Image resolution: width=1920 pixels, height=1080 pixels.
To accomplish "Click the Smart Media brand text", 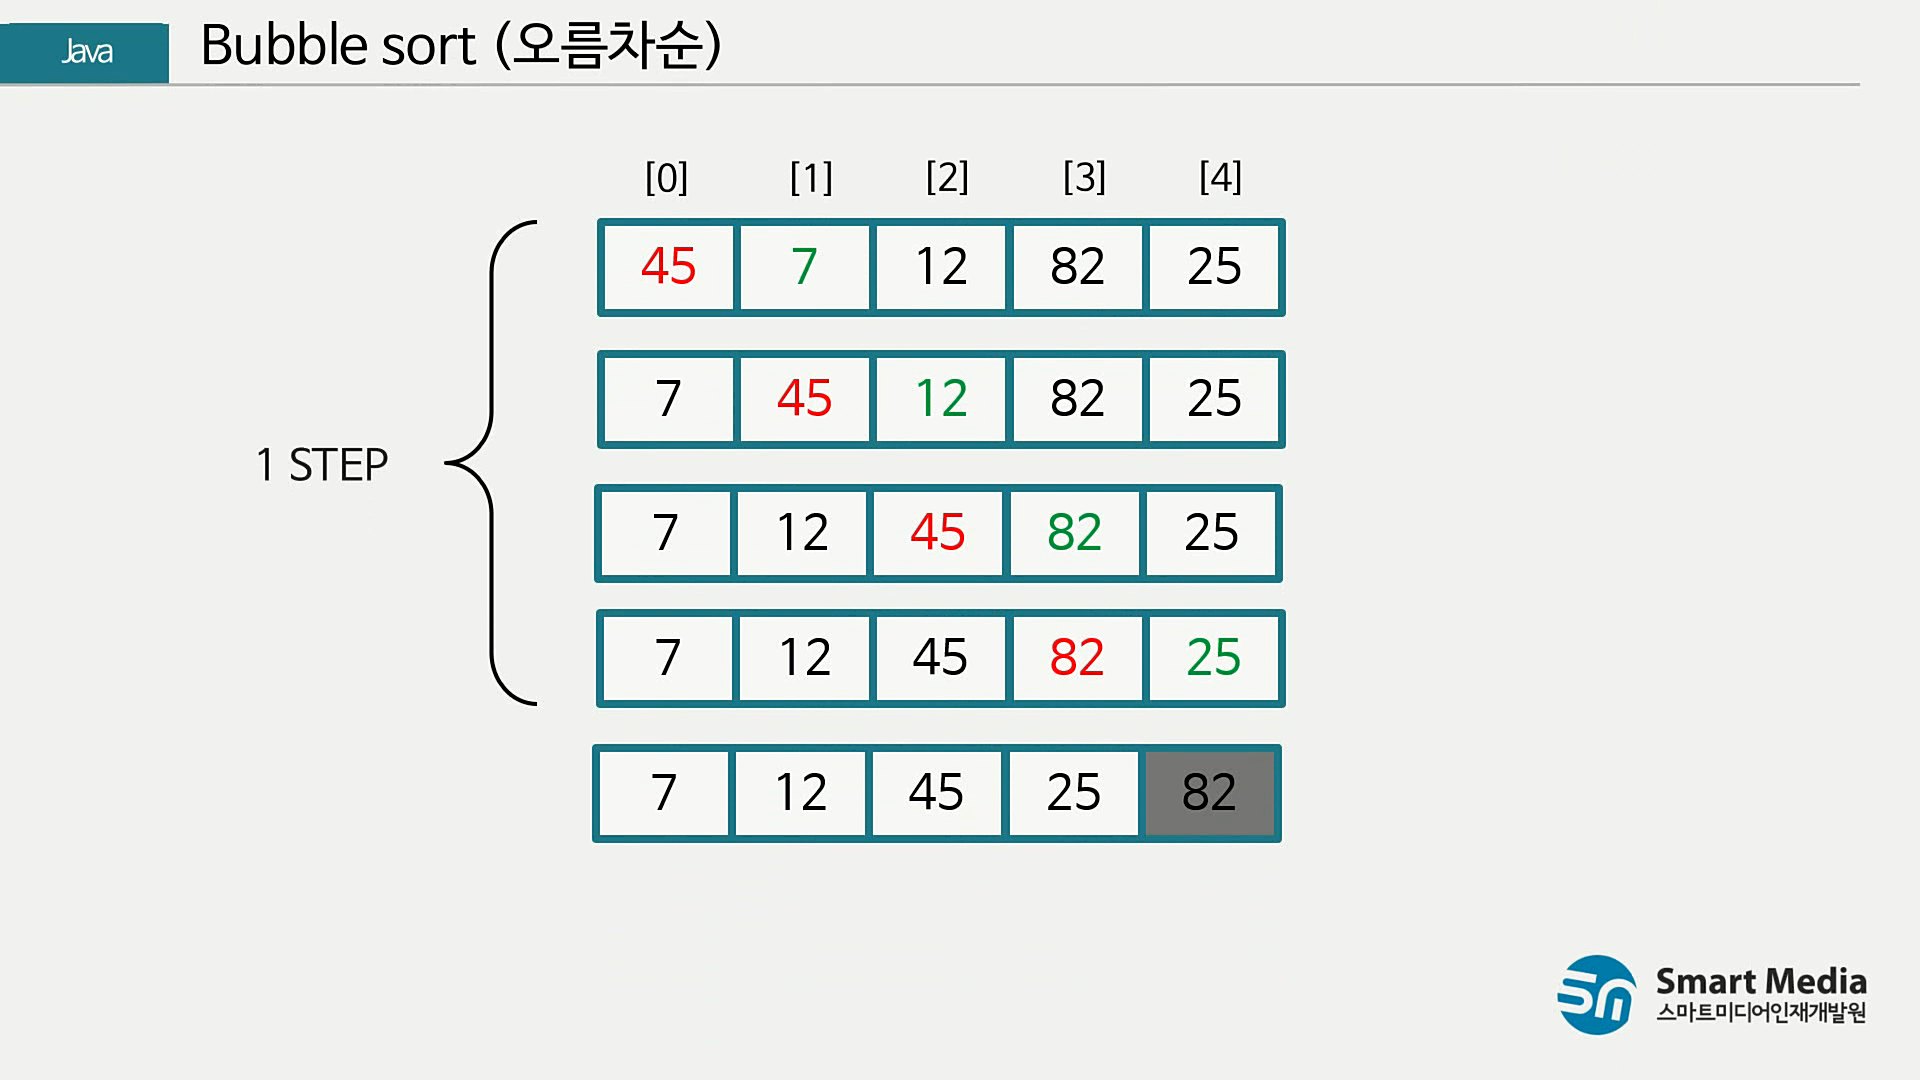I will tap(1760, 981).
